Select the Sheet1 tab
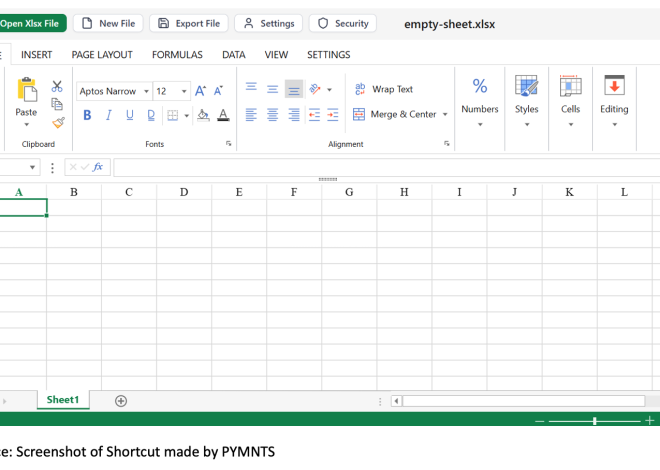 tap(63, 400)
